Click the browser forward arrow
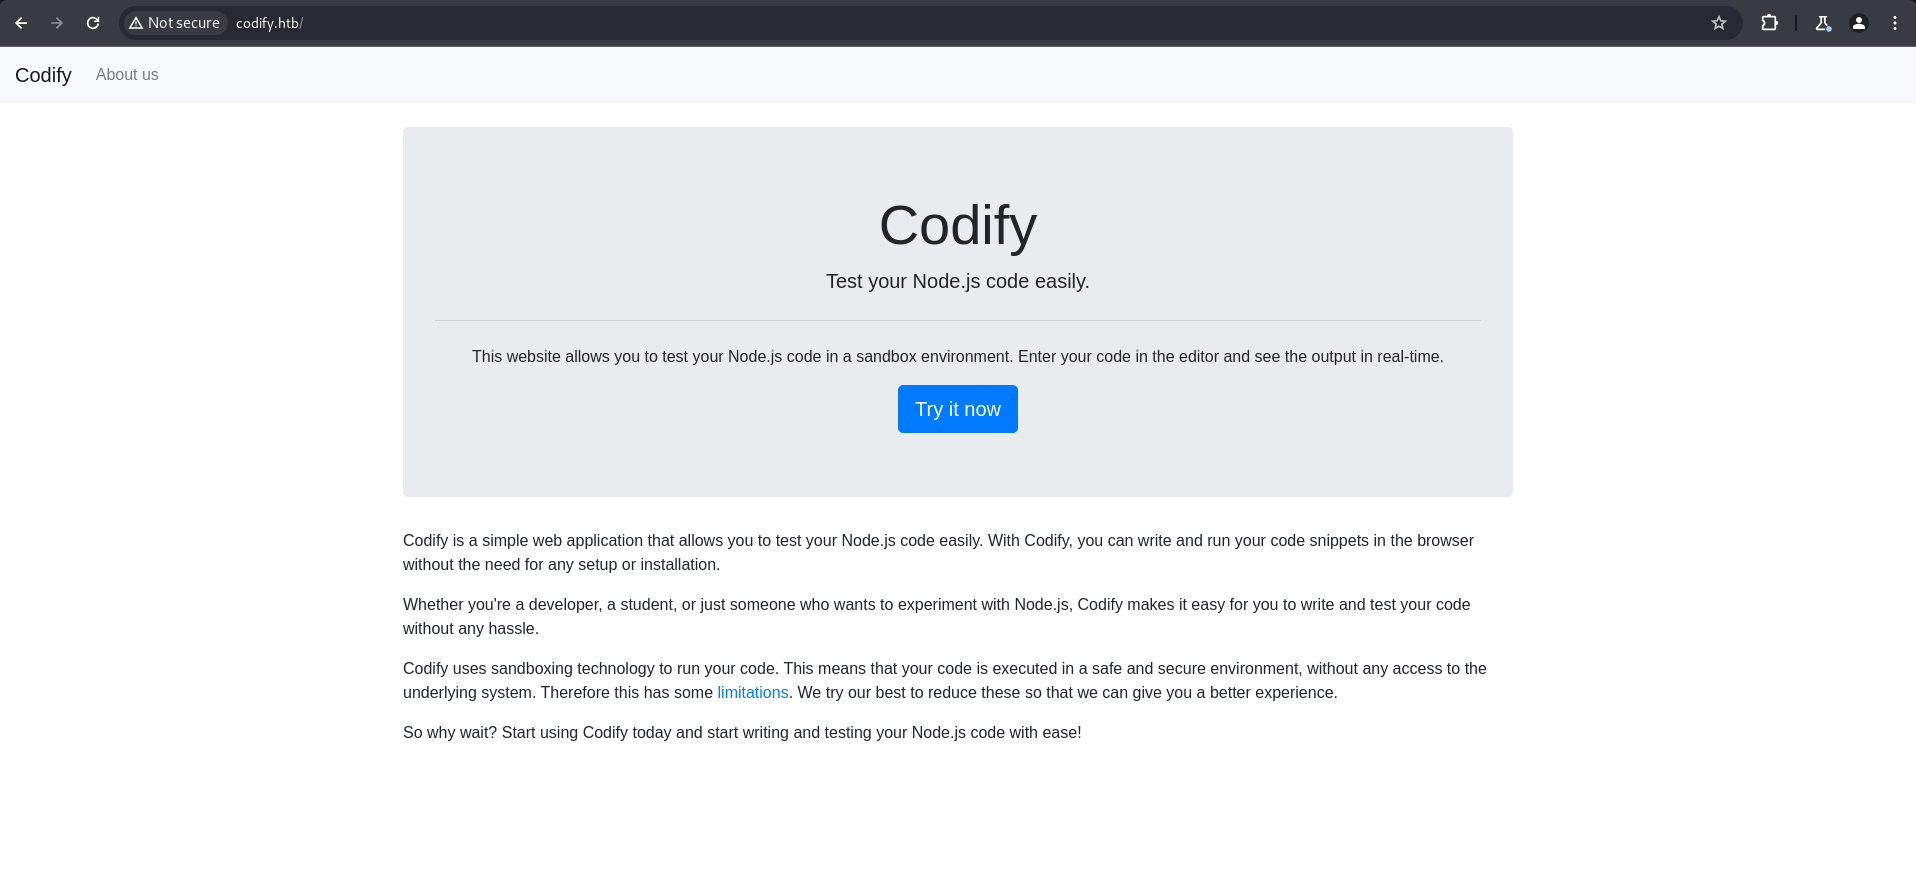This screenshot has width=1916, height=885. point(57,23)
